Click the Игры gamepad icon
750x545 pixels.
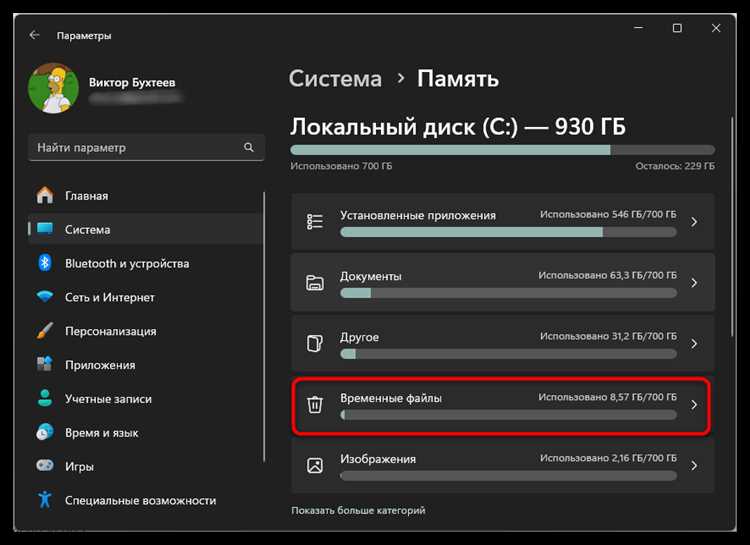(x=45, y=466)
